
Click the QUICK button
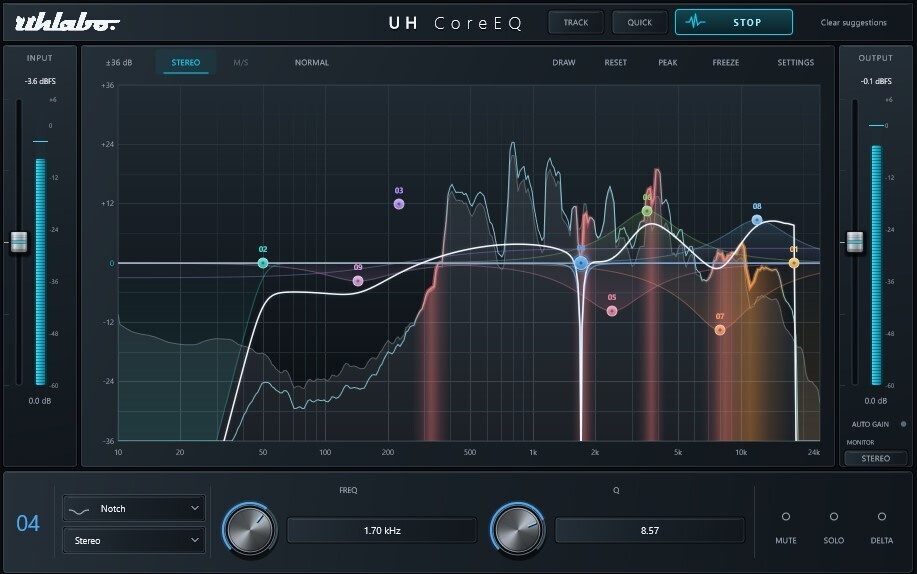click(640, 22)
